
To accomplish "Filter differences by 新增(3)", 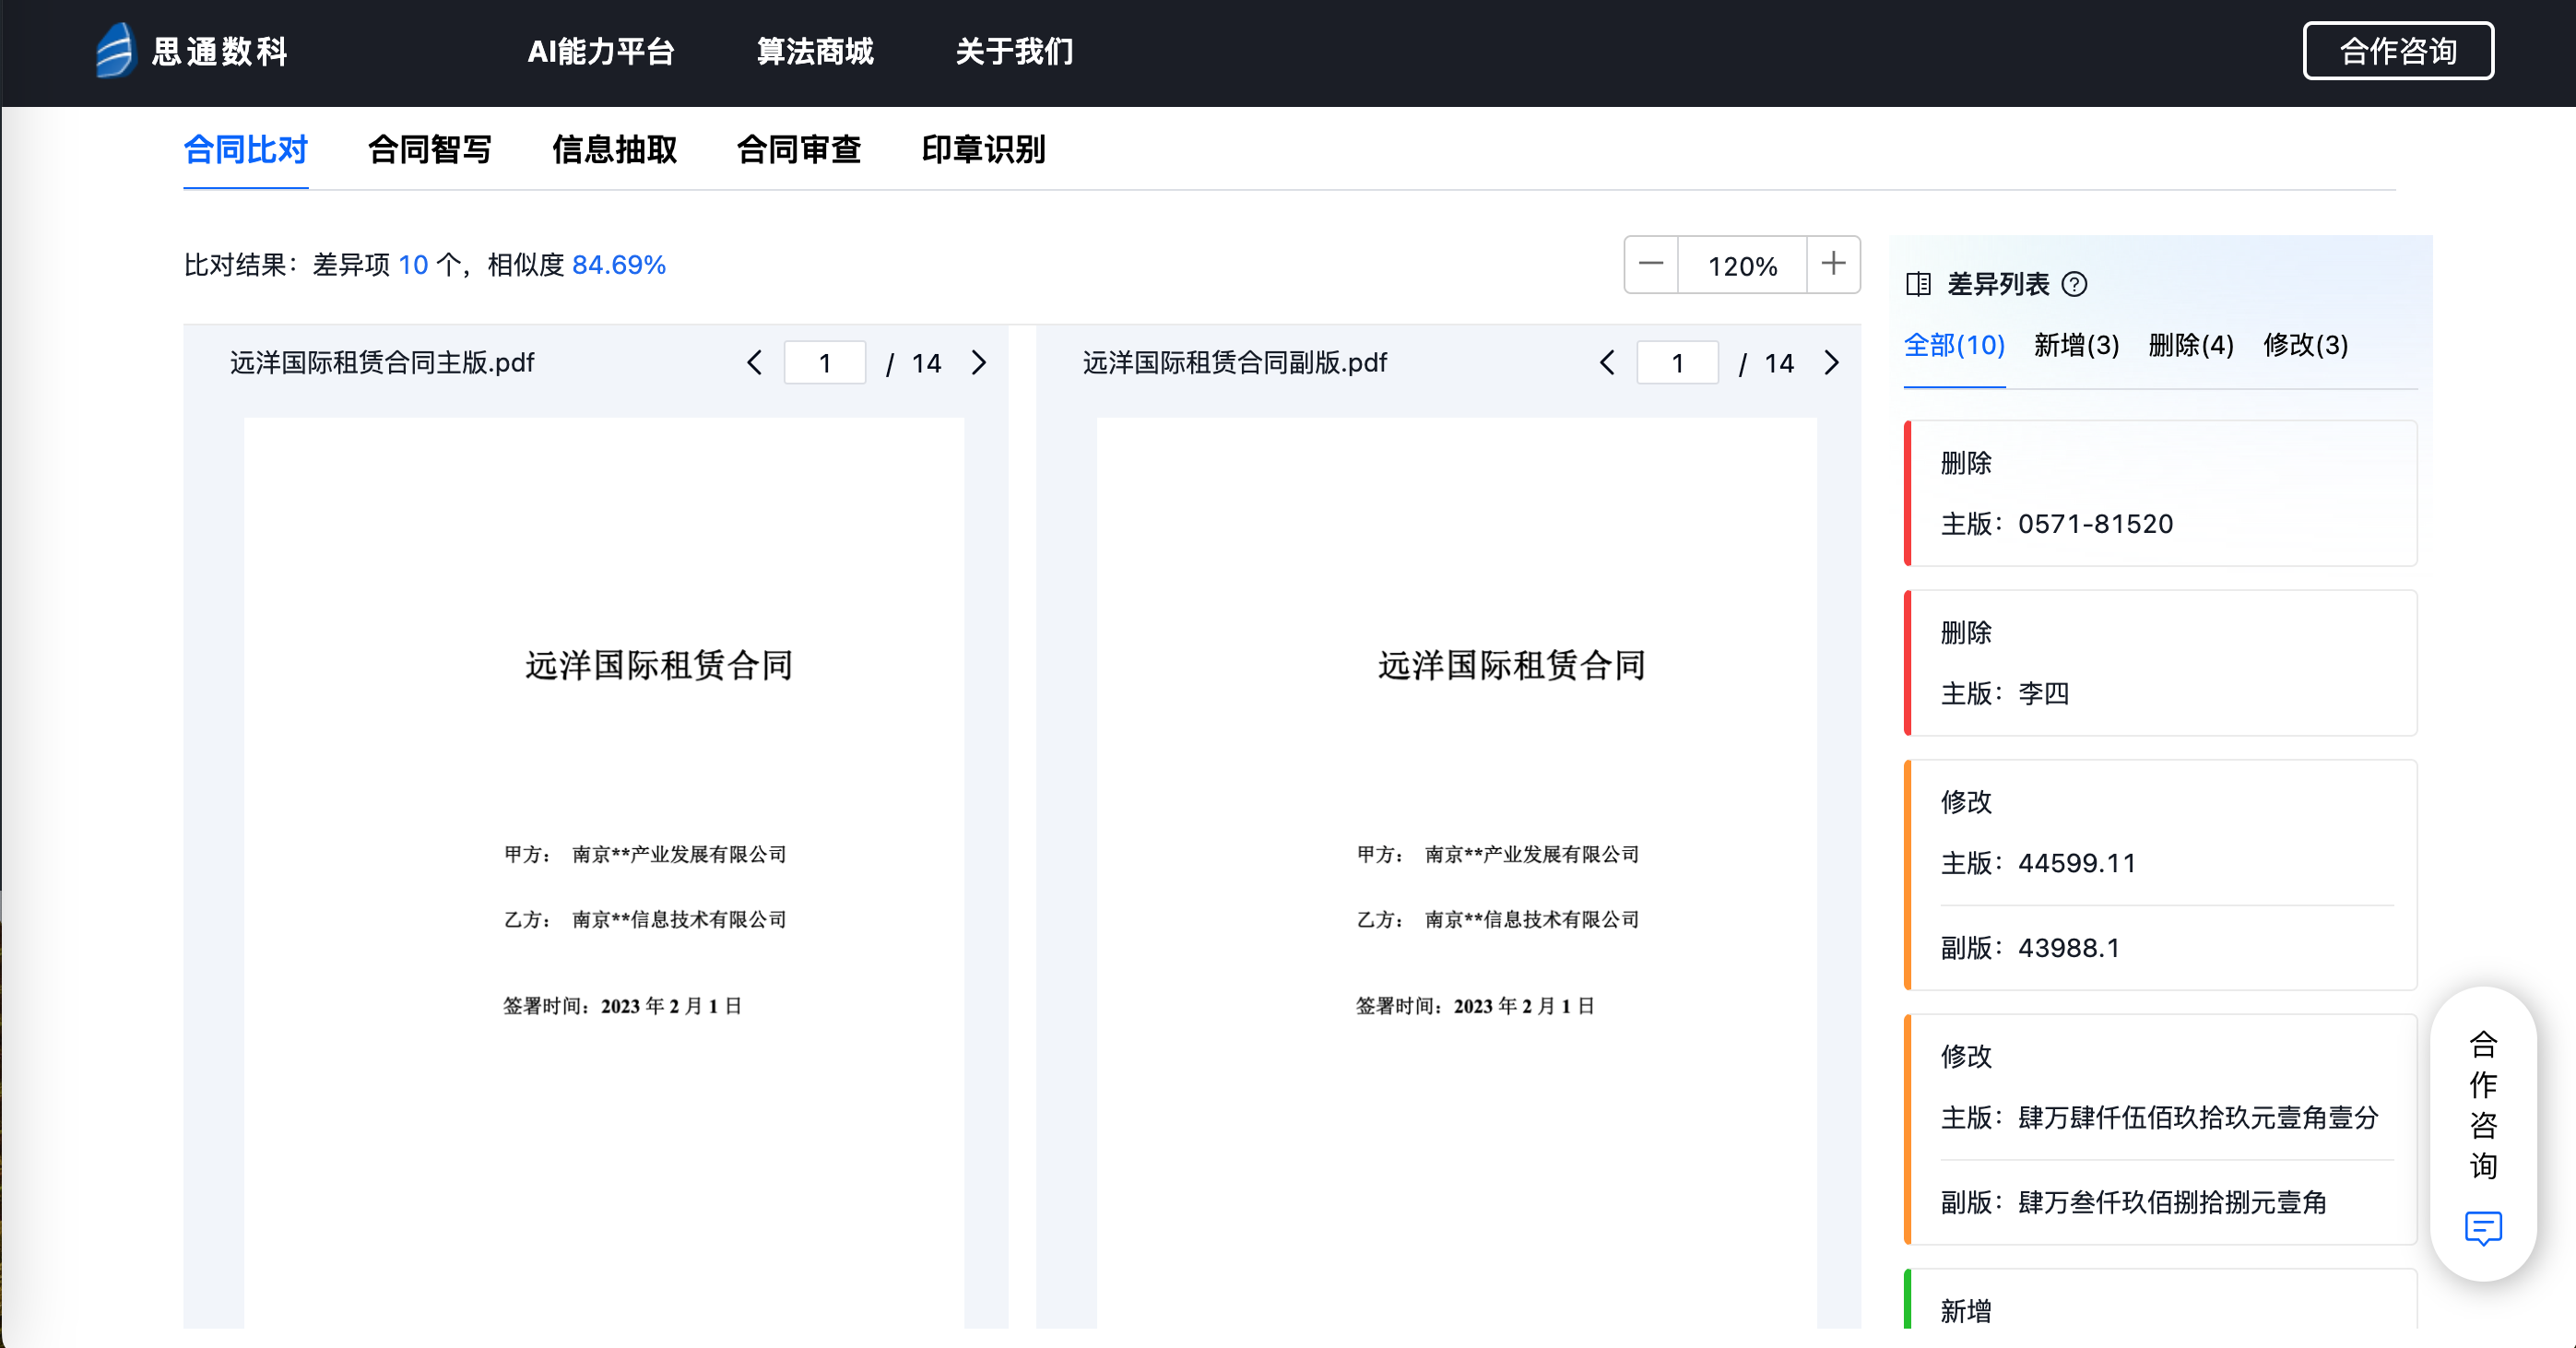I will point(2076,346).
